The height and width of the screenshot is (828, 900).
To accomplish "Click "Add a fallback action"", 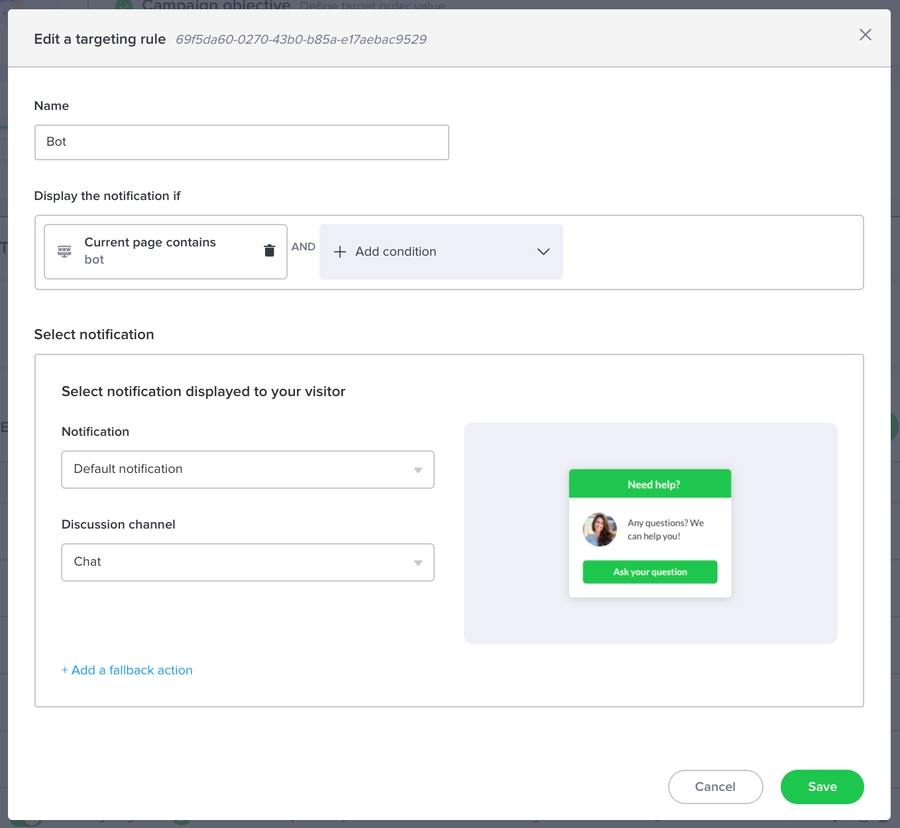I will coord(127,670).
